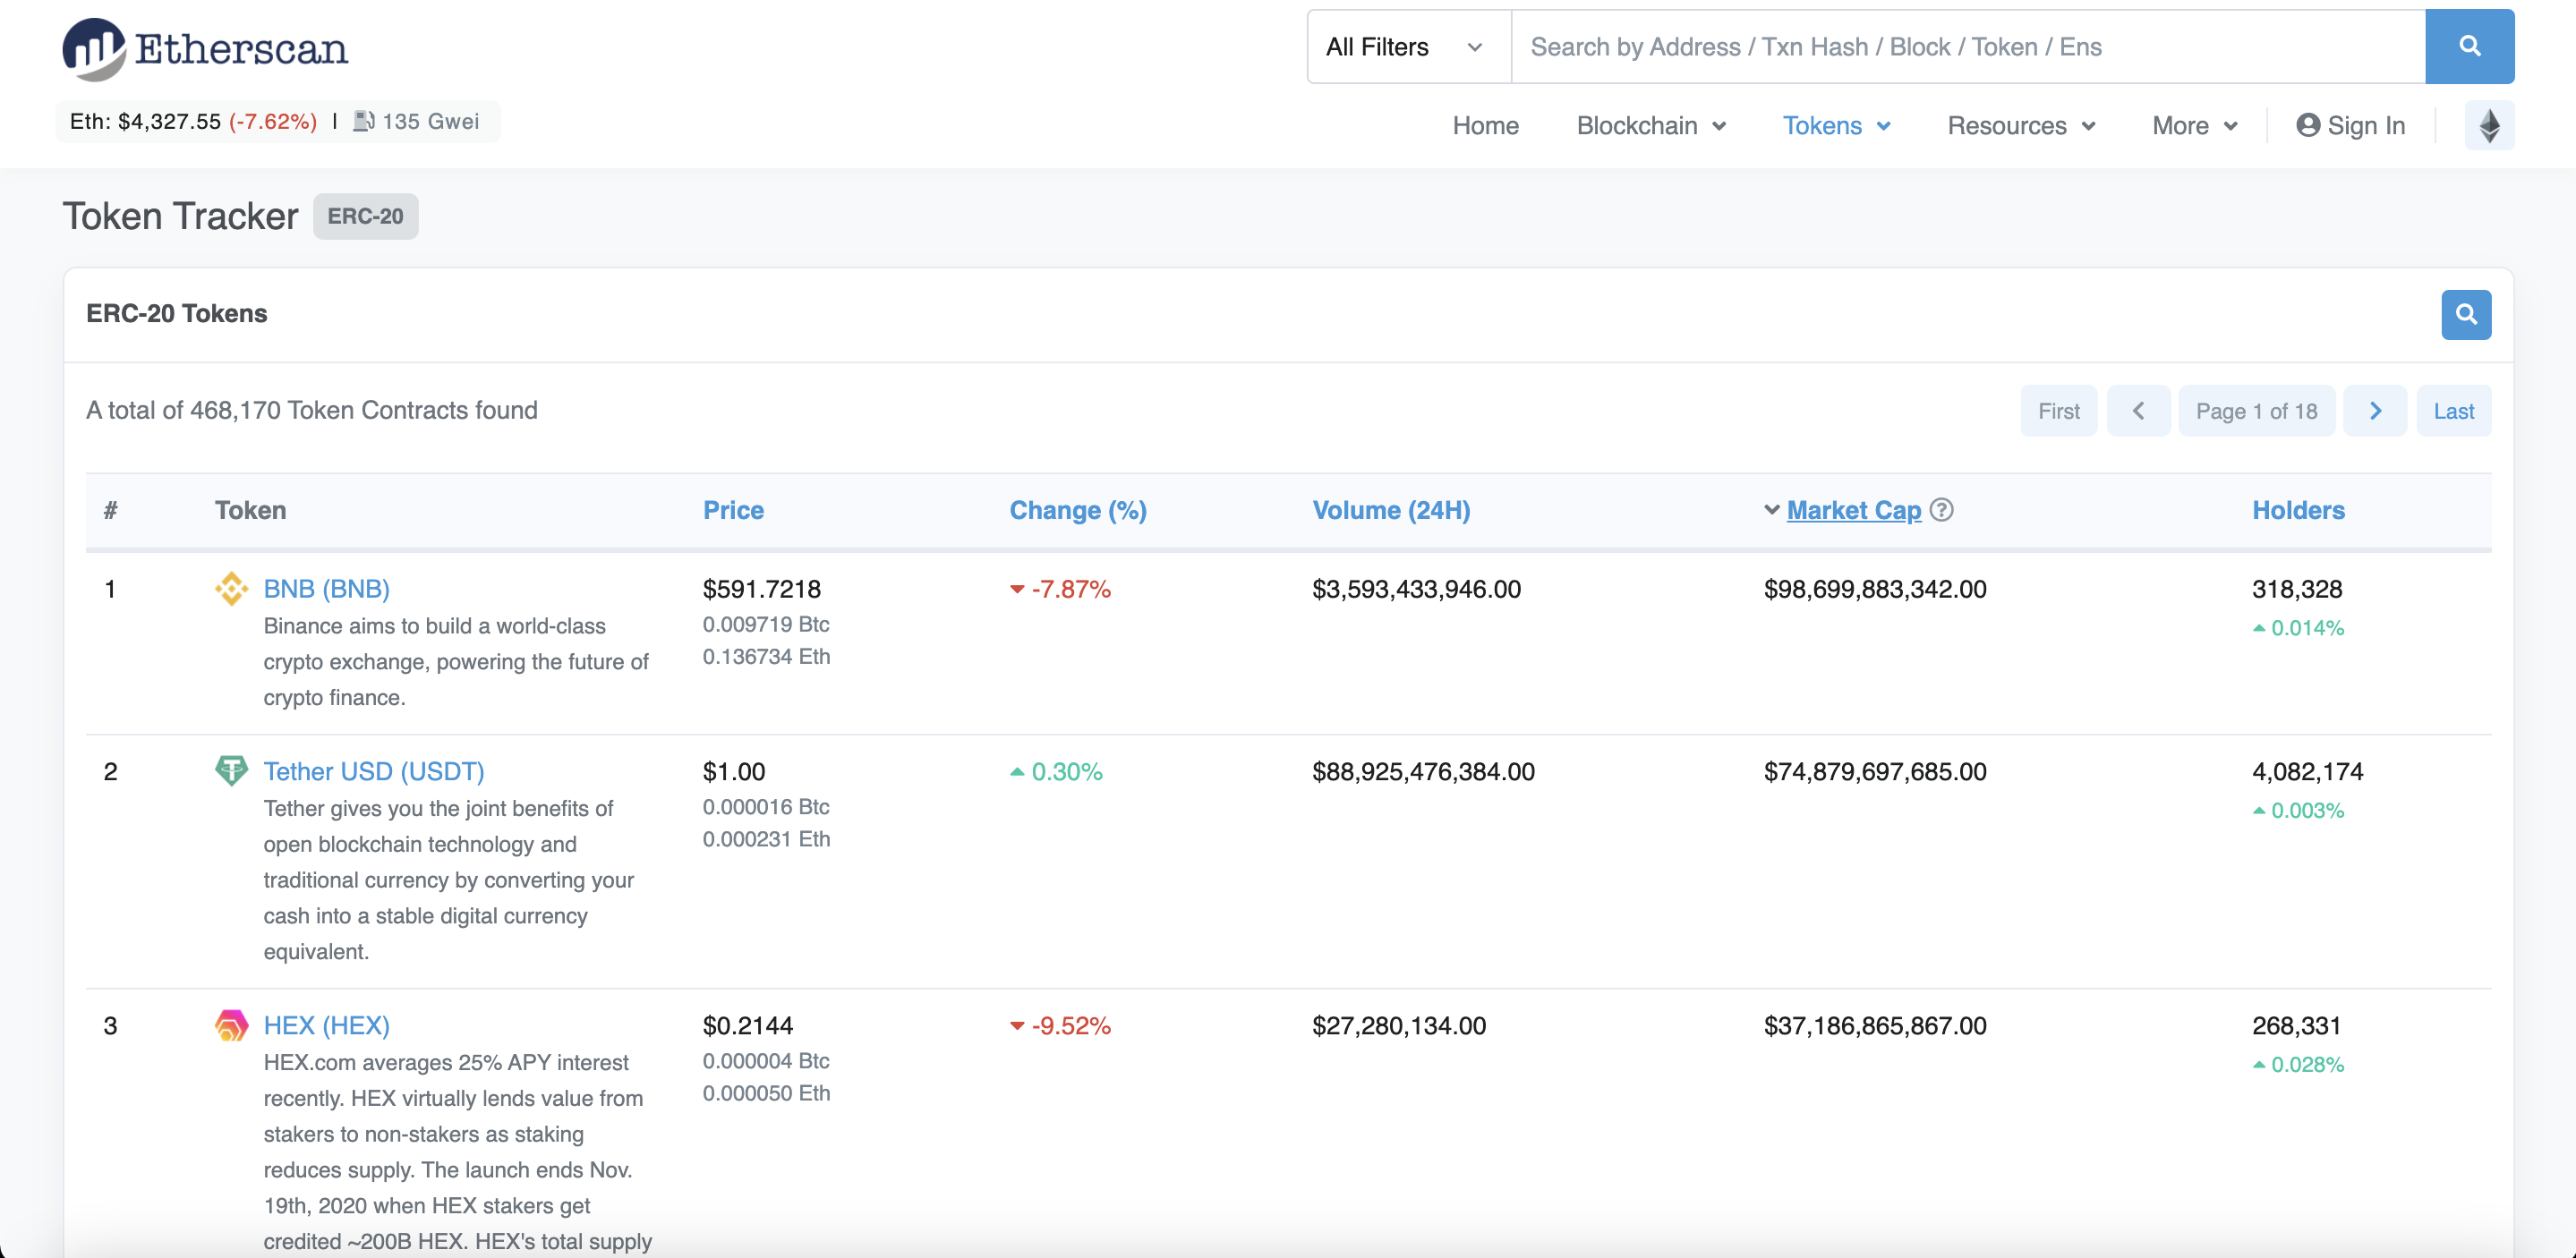Click BNB change value -7.87%
This screenshot has height=1258, width=2576.
click(1070, 589)
